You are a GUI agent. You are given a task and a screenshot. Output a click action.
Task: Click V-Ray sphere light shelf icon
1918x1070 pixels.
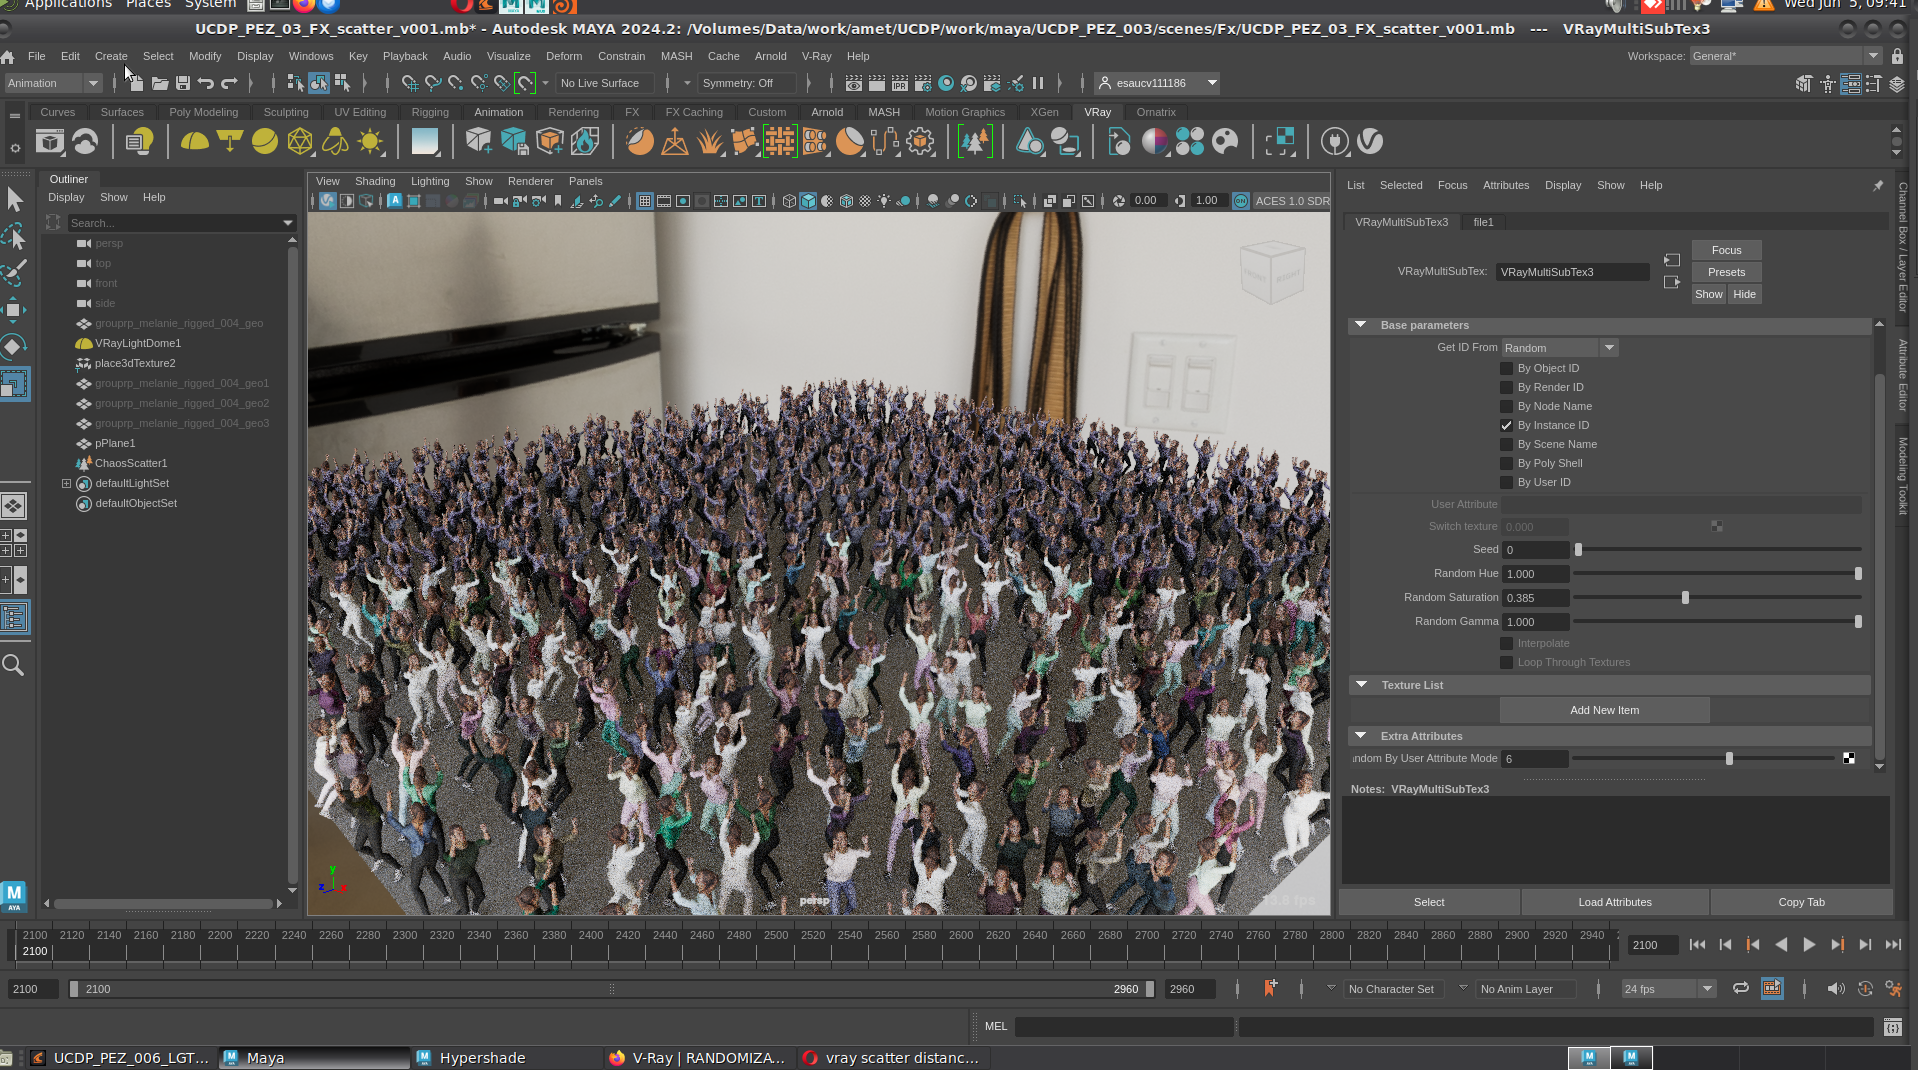tap(265, 142)
